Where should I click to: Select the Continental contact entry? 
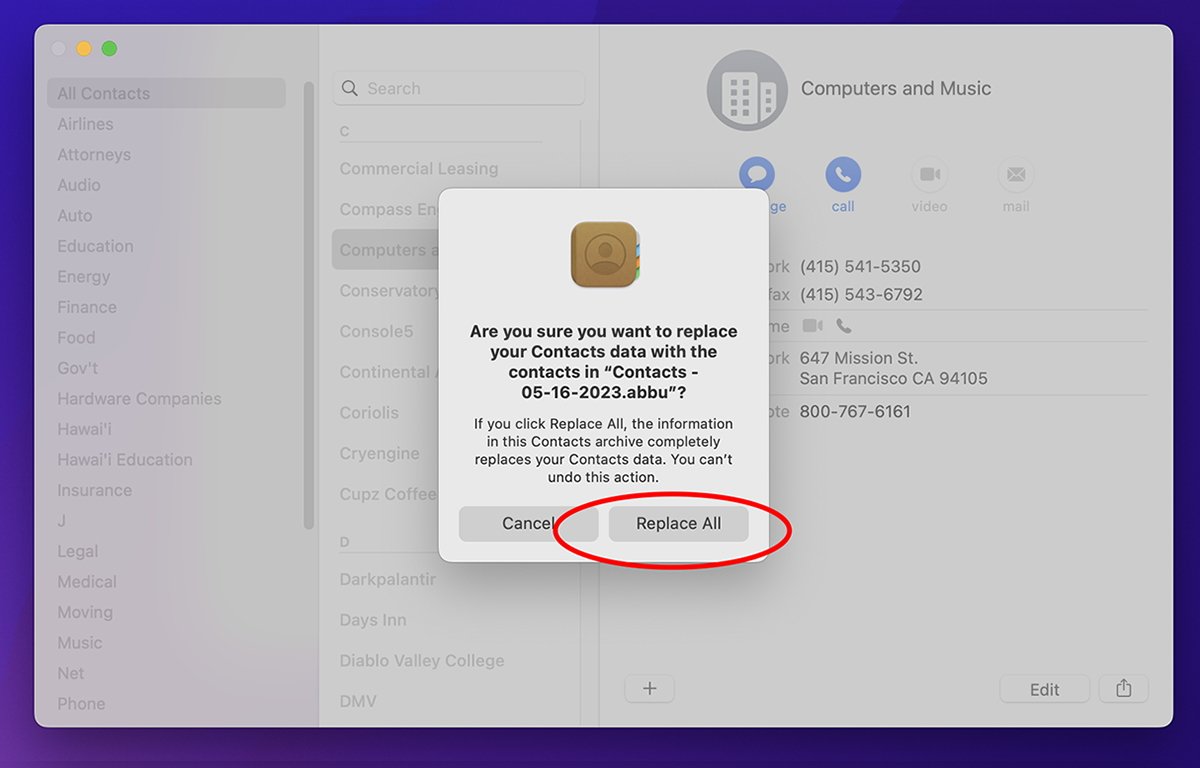tap(389, 372)
